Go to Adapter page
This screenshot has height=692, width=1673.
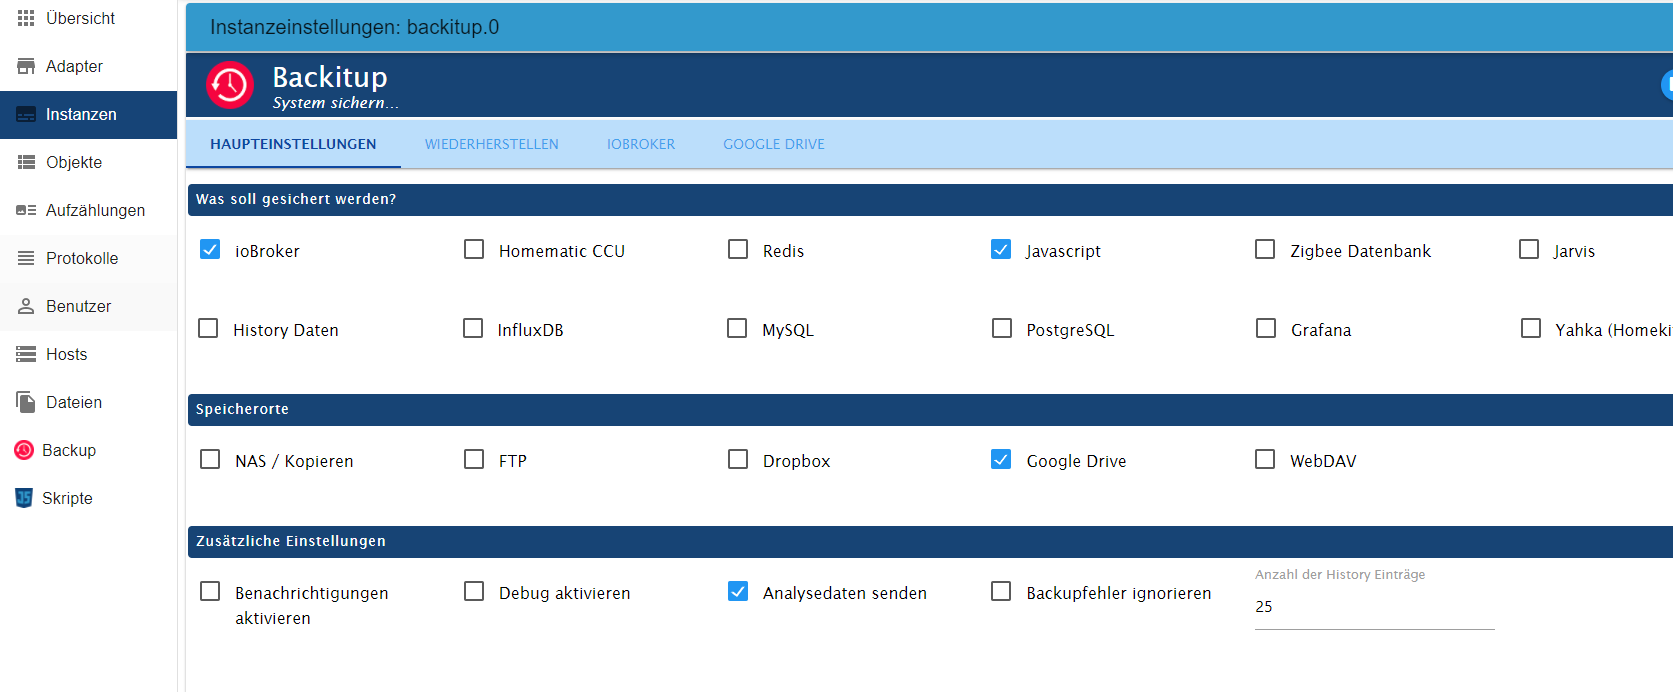(x=88, y=66)
